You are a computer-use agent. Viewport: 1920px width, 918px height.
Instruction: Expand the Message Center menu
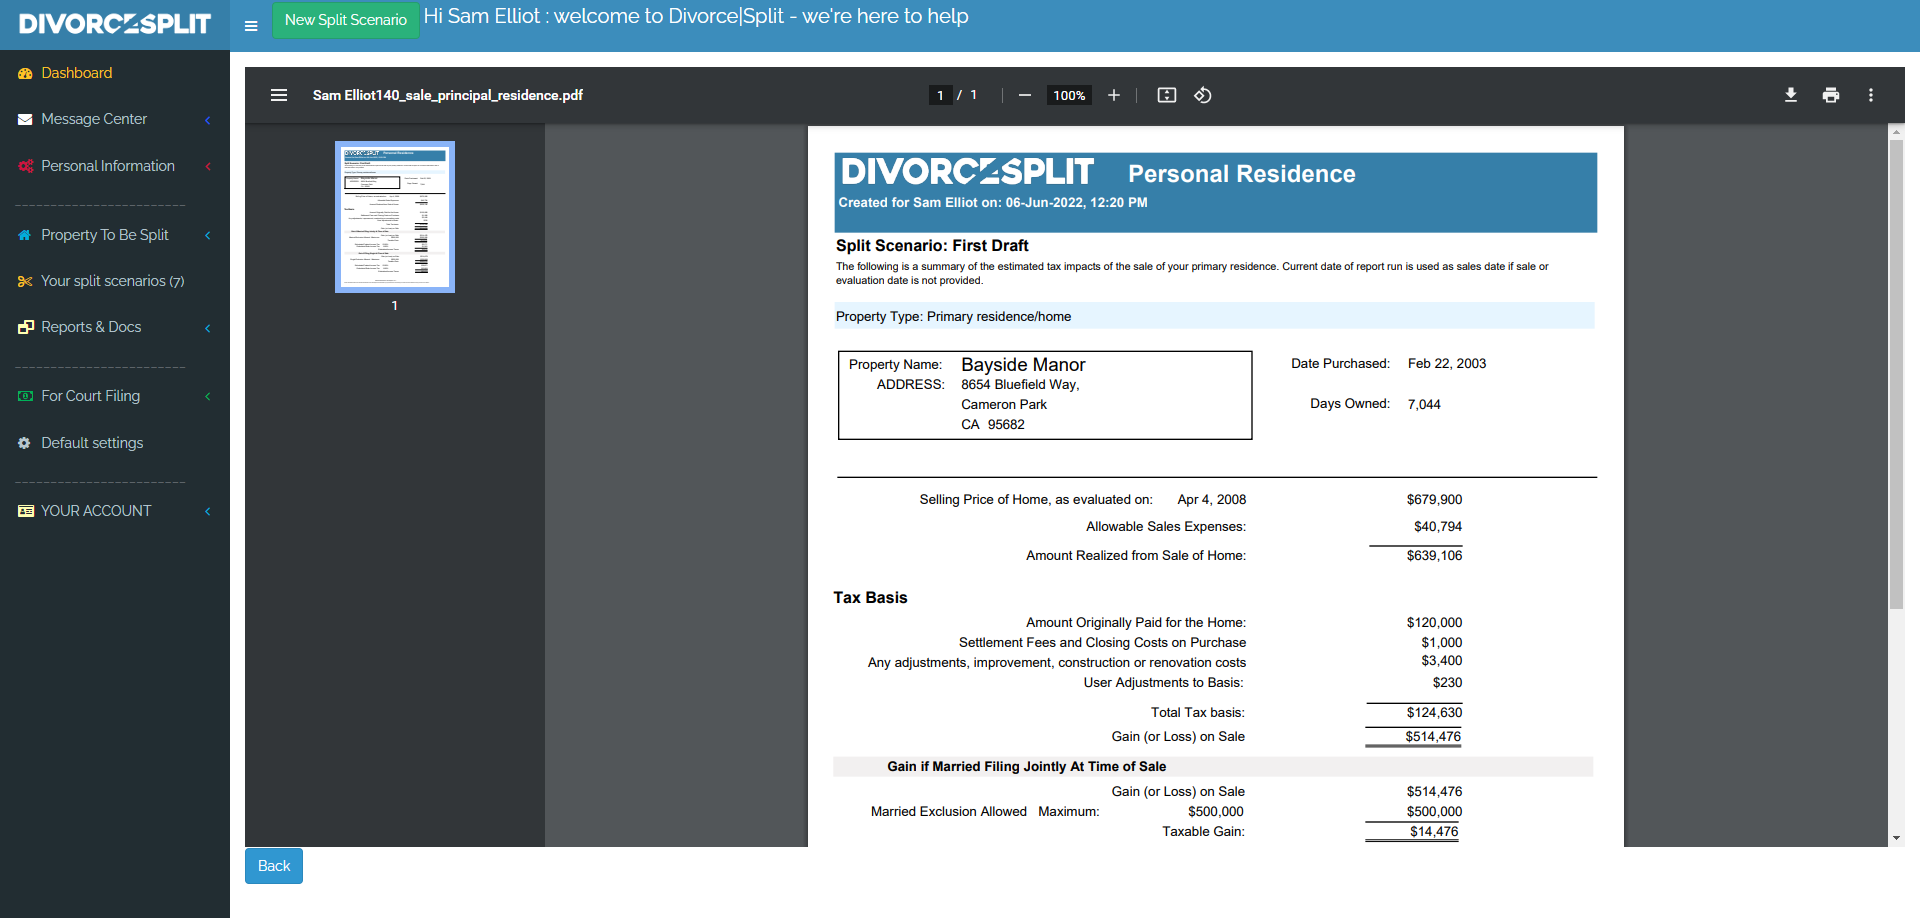click(x=94, y=119)
